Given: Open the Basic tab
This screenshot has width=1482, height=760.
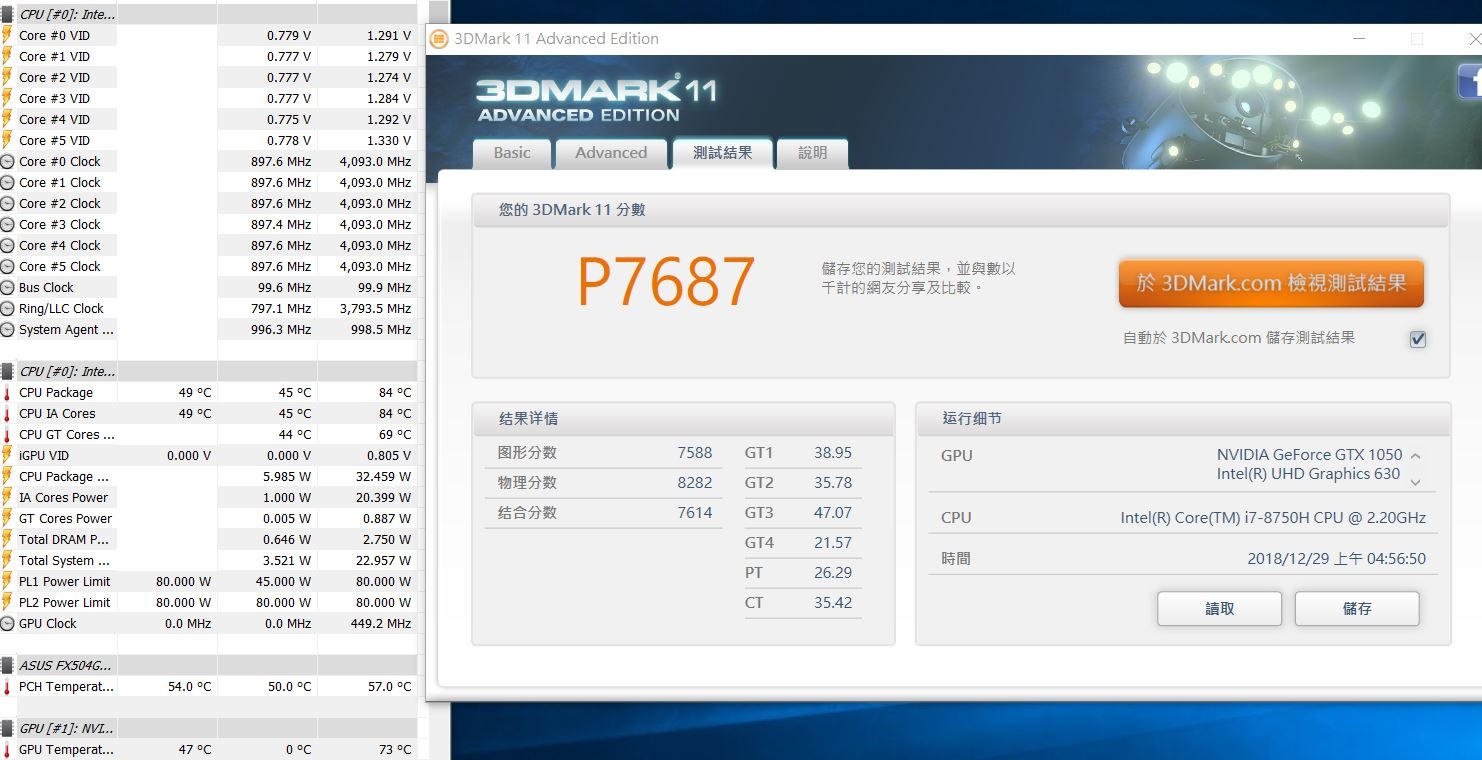Looking at the screenshot, I should coord(512,153).
